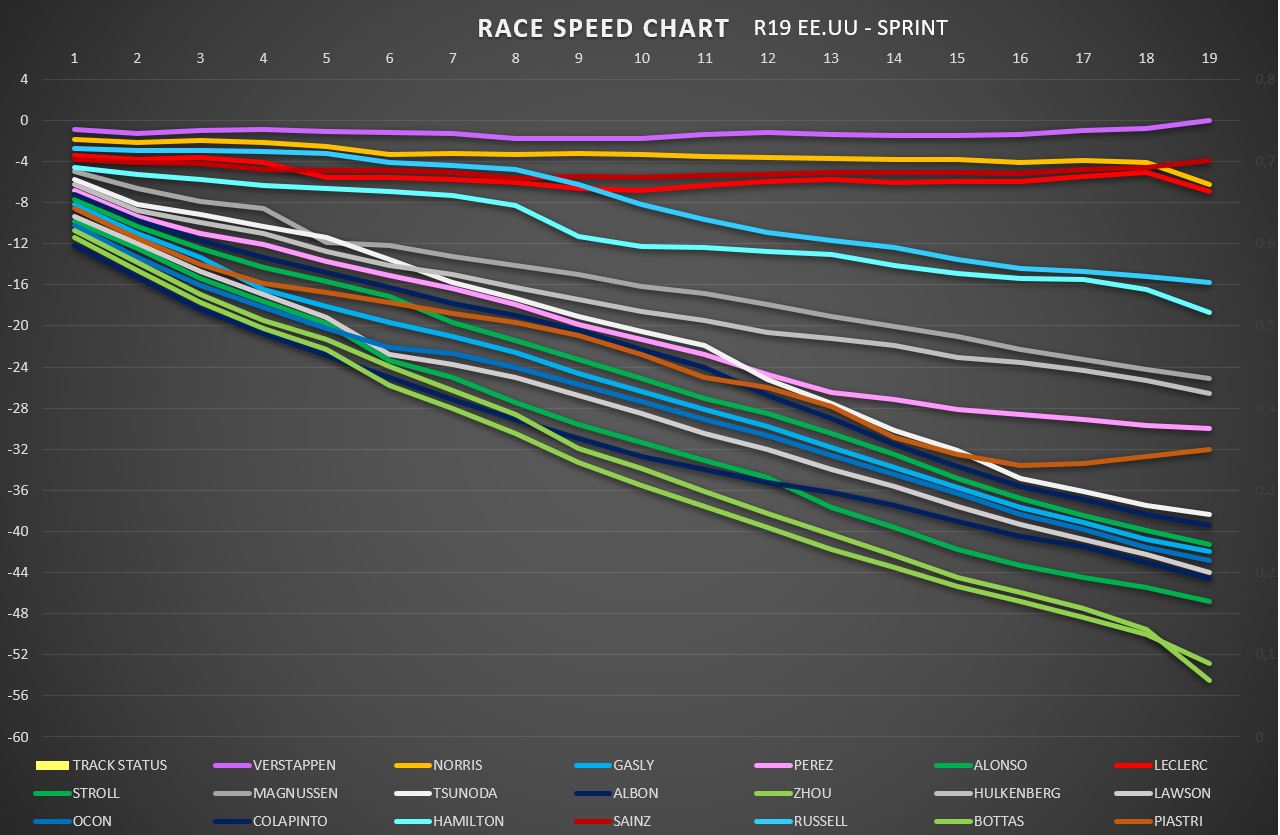
Task: Select the RUSSELL legend entry
Action: pyautogui.click(x=800, y=821)
